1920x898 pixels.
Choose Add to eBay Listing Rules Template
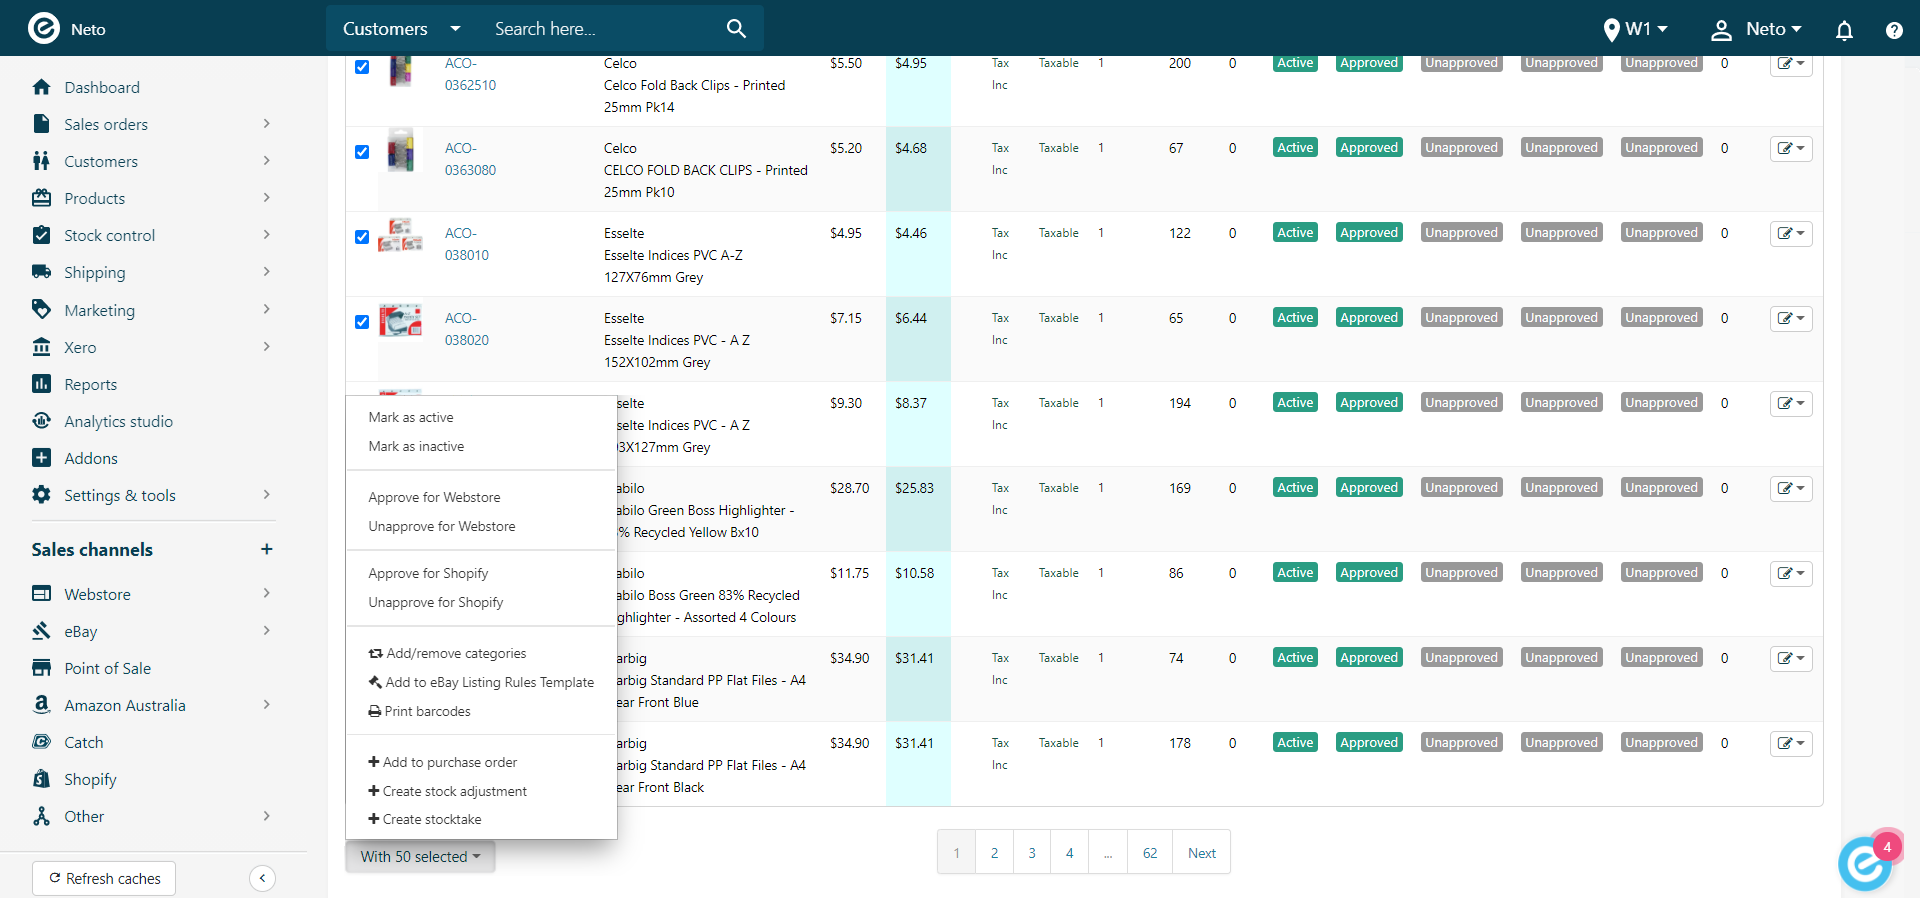point(481,682)
